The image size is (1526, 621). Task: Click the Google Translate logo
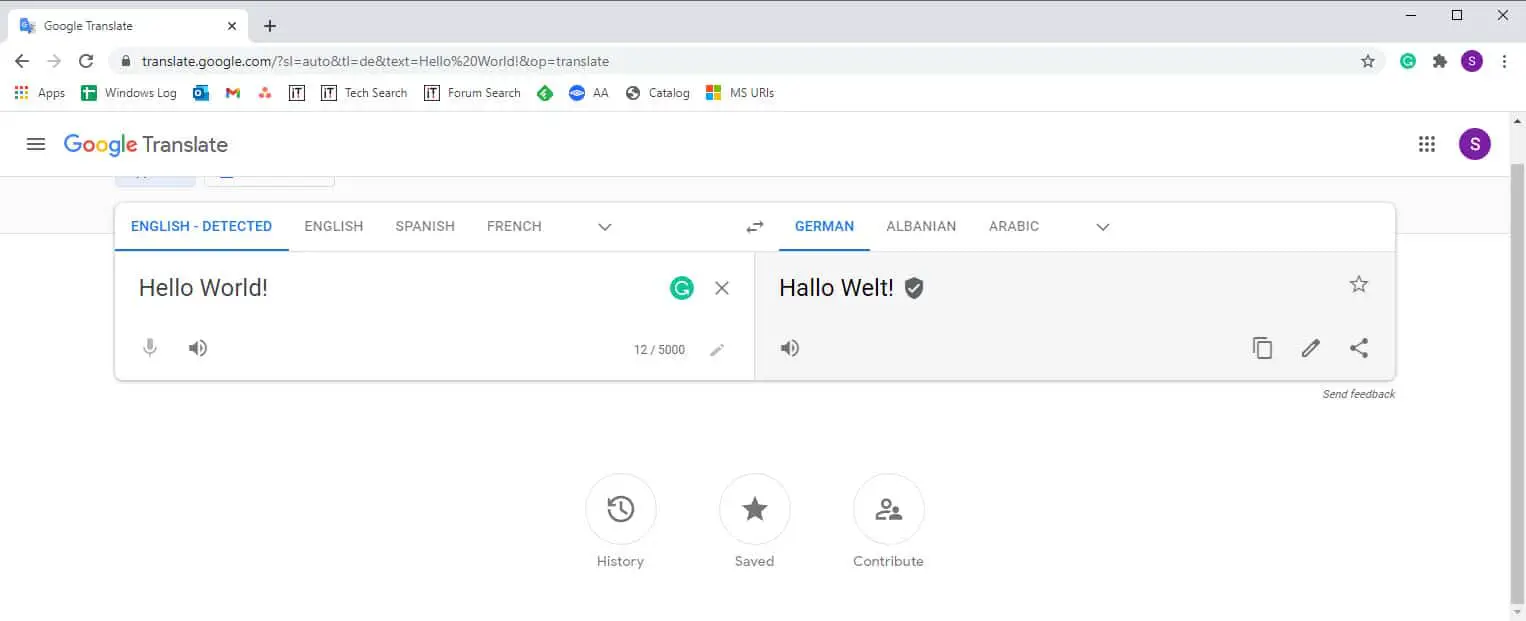146,144
